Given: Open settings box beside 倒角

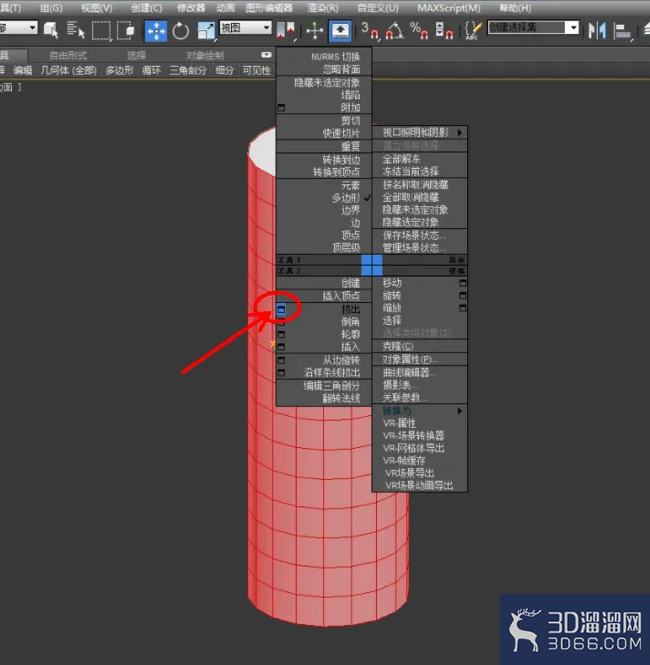Looking at the screenshot, I should click(x=281, y=323).
